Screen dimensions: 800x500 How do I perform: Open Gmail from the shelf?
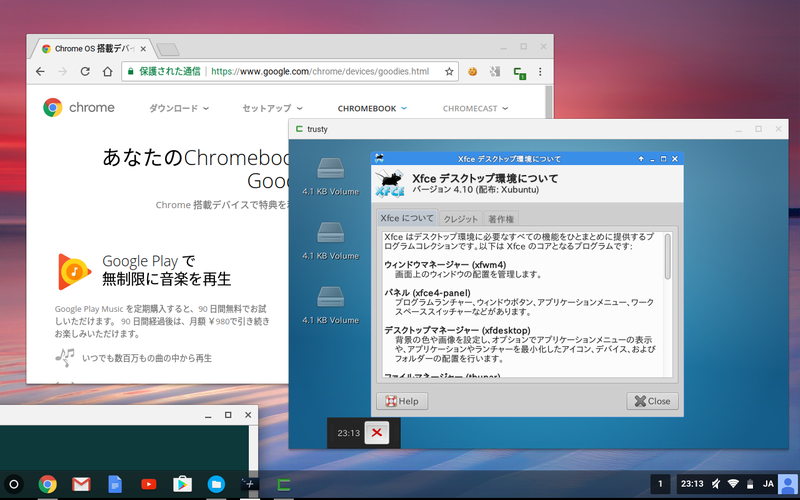pyautogui.click(x=81, y=484)
